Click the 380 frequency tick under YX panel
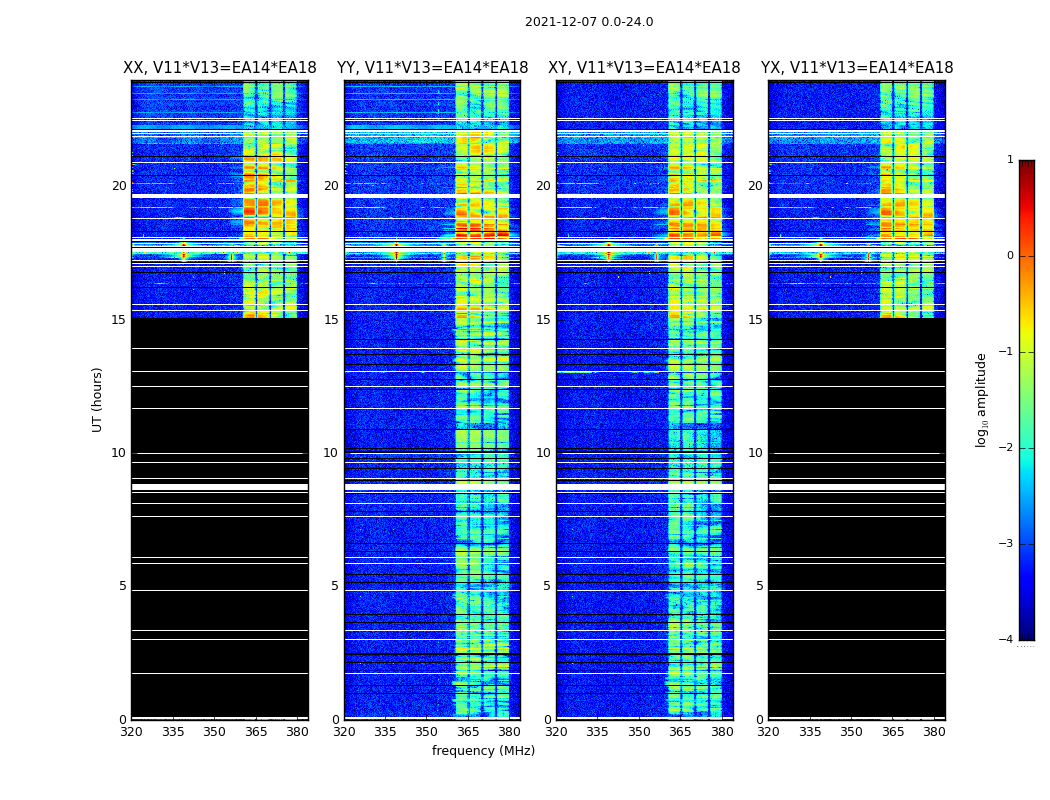Screen dimensions: 1050x800 (x=934, y=732)
